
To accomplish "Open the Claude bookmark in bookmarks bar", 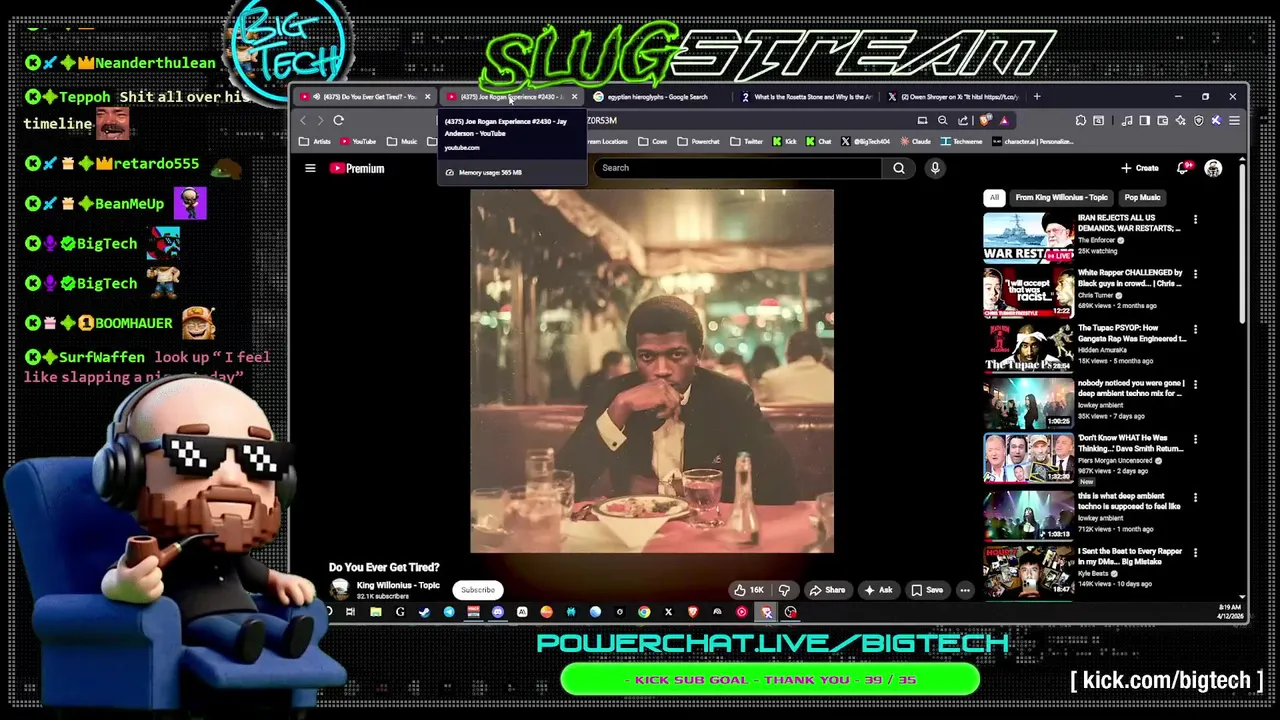I will click(x=915, y=142).
